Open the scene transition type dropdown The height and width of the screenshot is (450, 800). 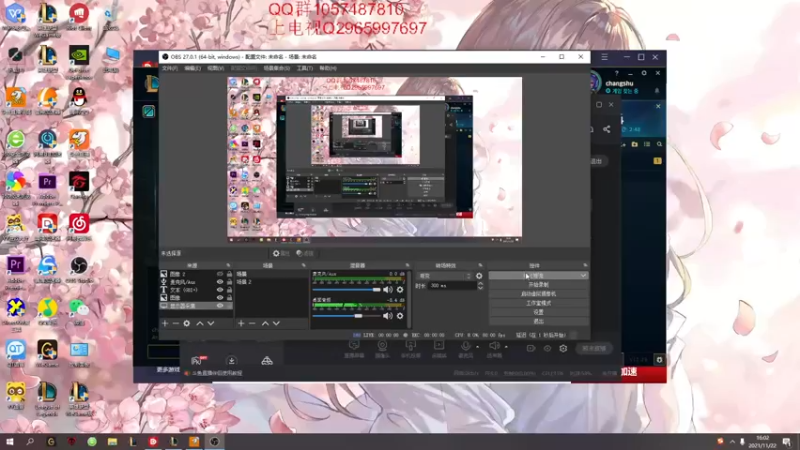point(444,276)
